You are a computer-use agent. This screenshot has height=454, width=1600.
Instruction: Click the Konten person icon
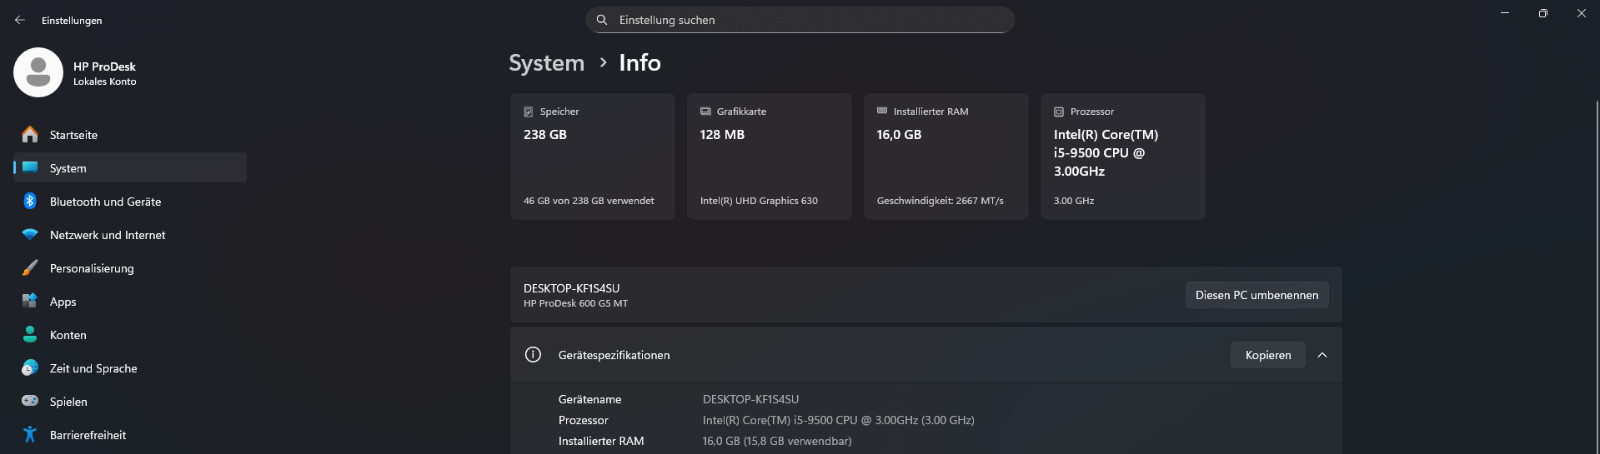coord(30,335)
